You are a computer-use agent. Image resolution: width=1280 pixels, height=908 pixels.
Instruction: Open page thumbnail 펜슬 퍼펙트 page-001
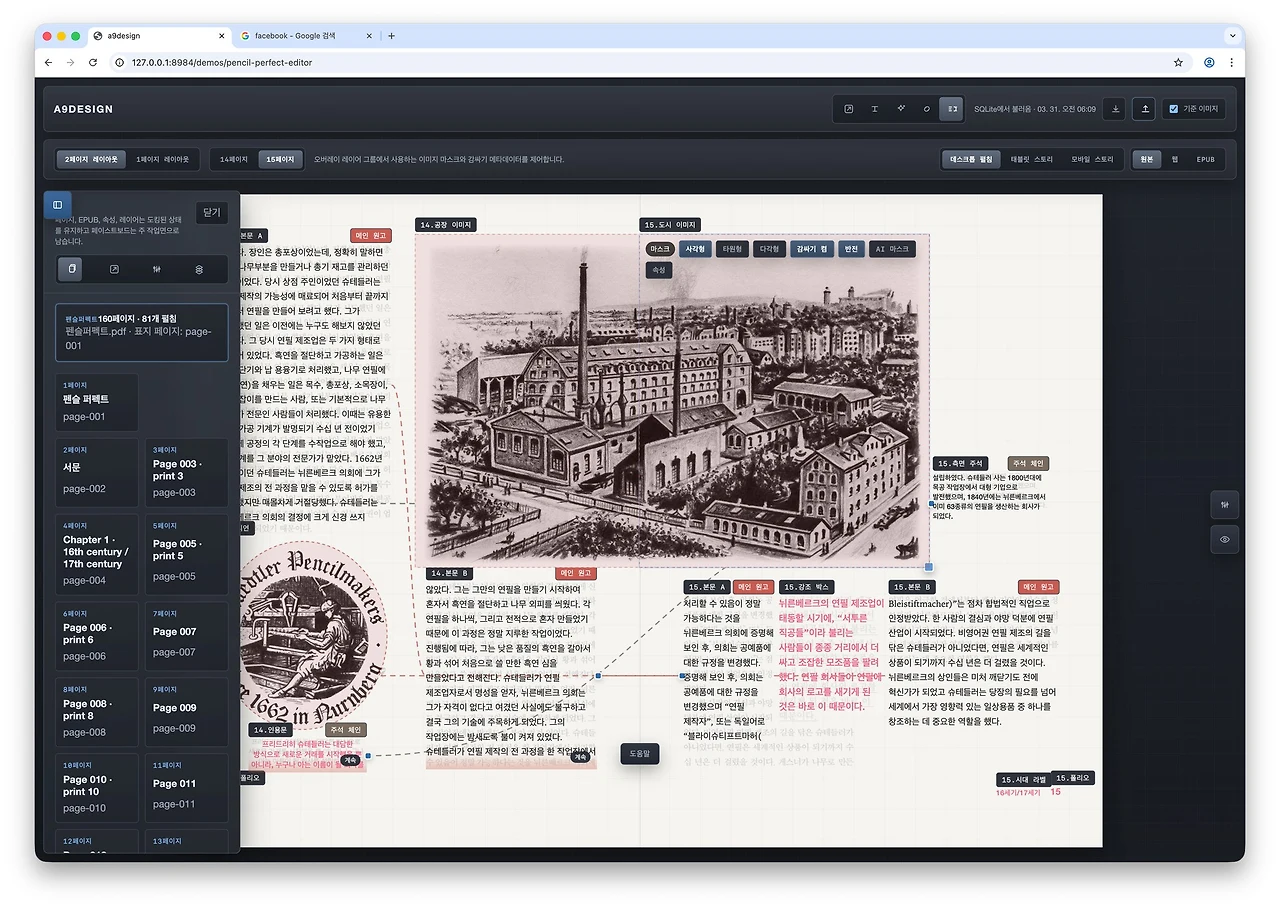[x=96, y=403]
